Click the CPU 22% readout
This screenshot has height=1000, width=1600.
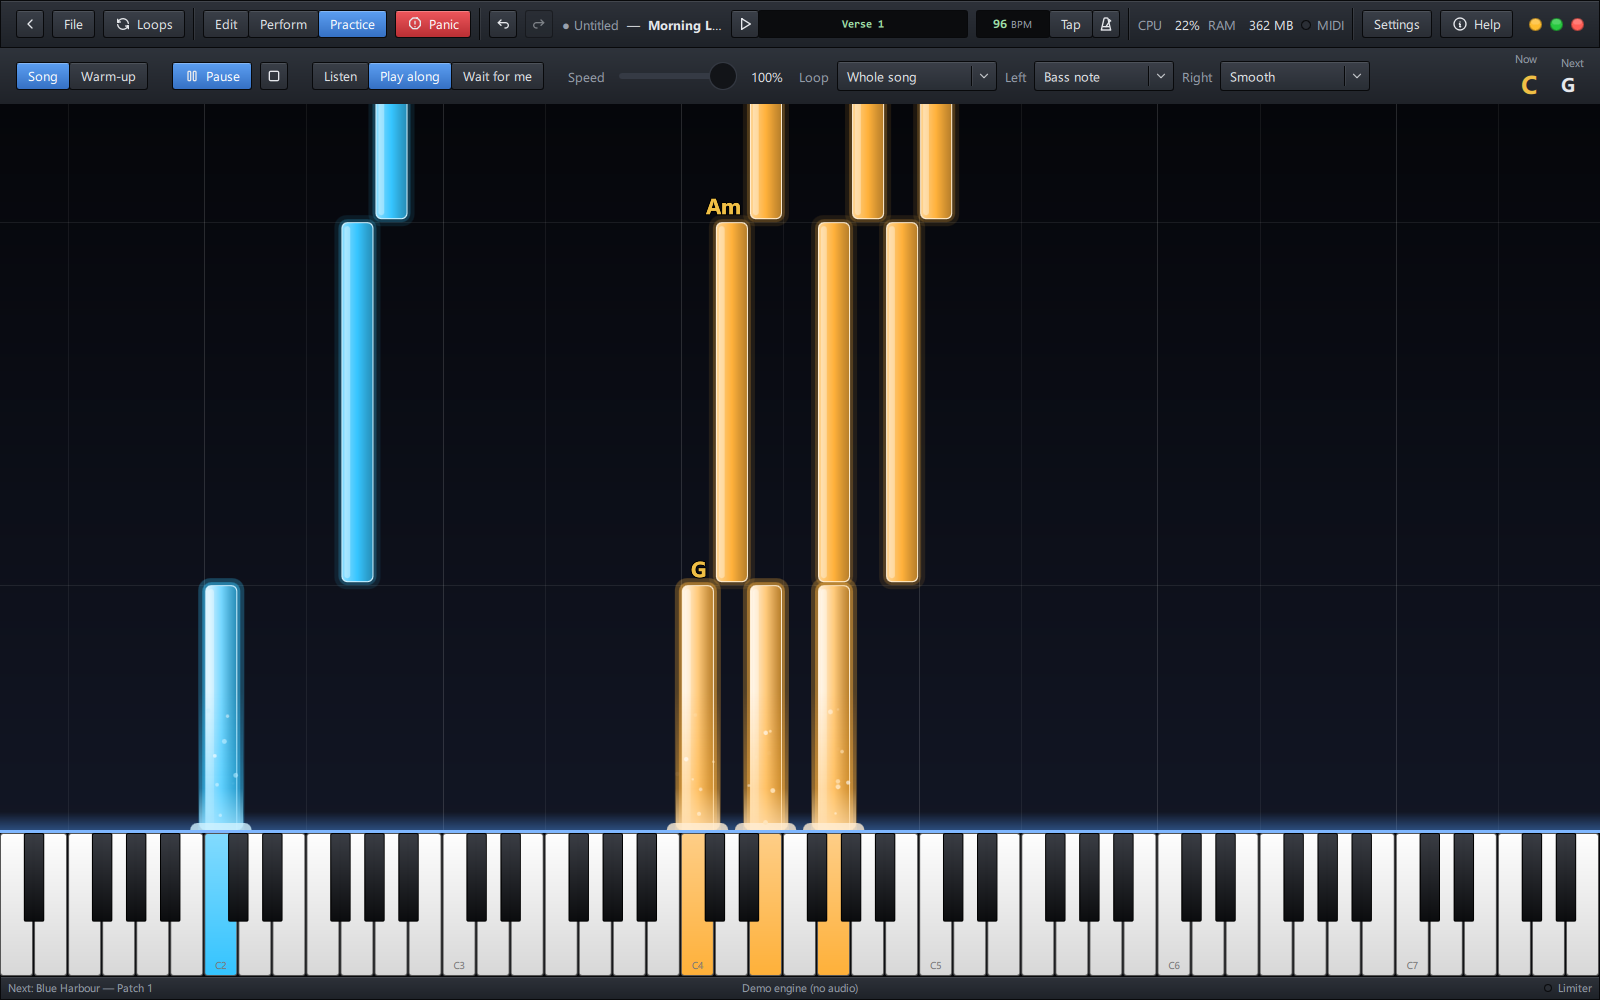pos(1168,25)
